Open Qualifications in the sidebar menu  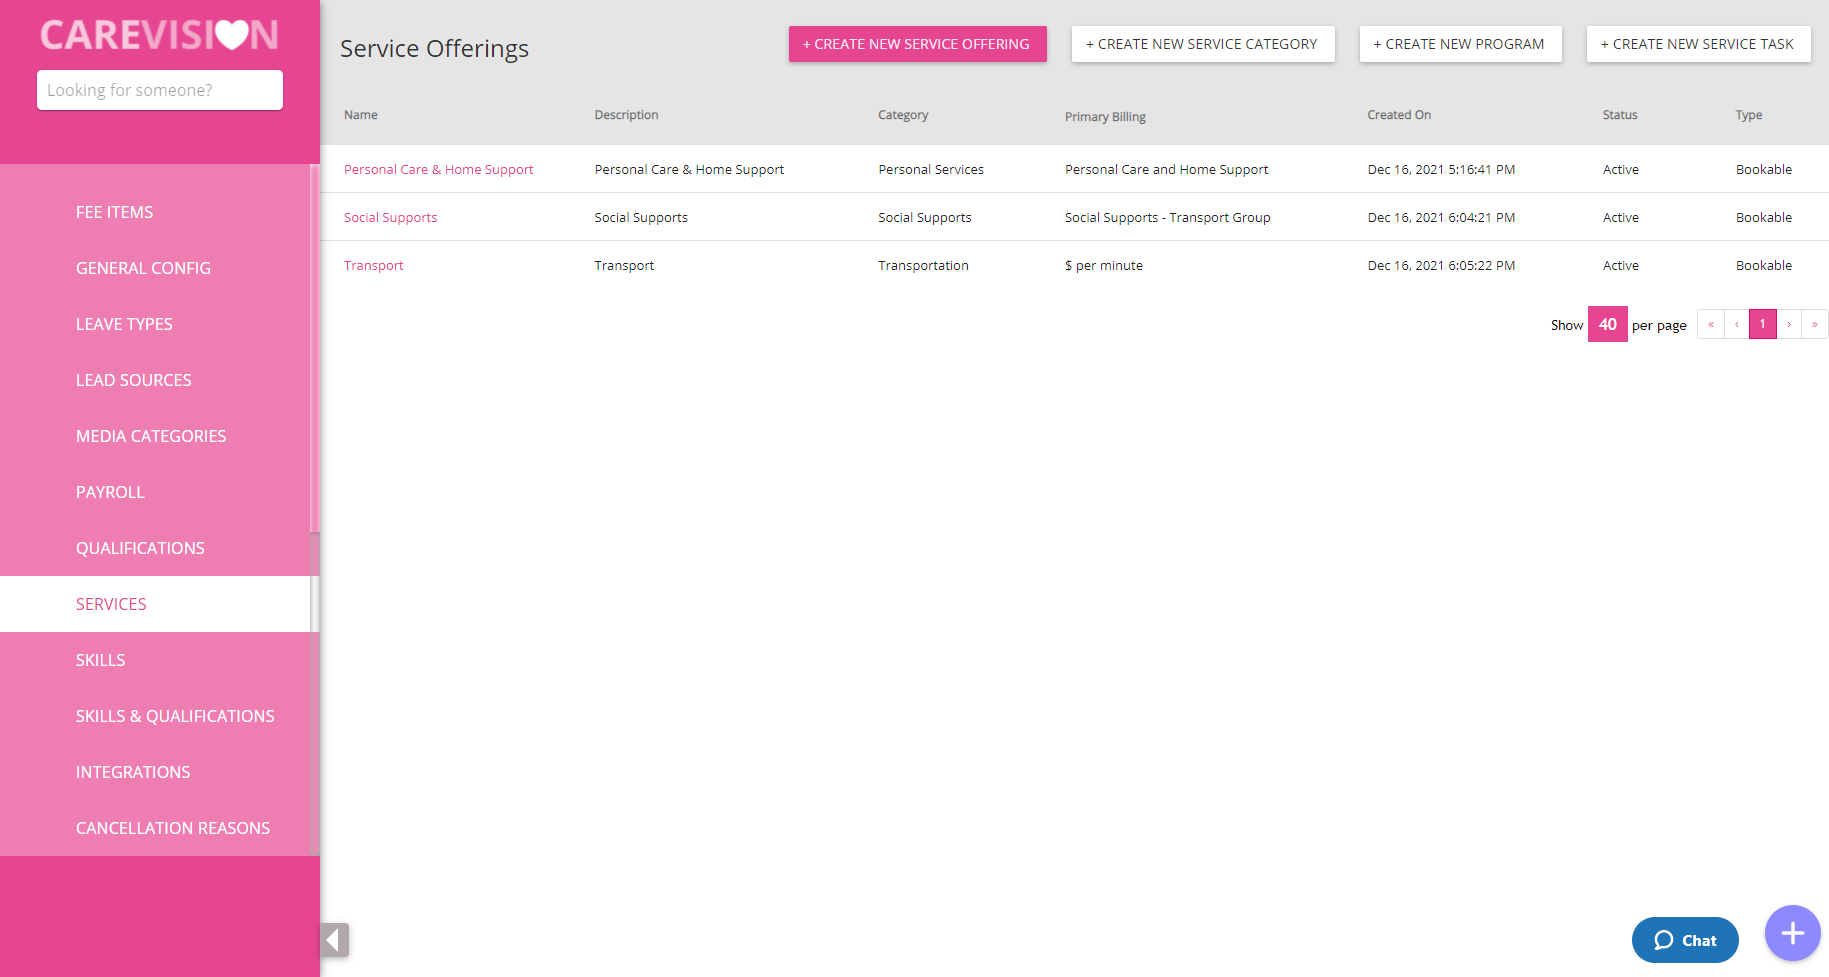140,548
